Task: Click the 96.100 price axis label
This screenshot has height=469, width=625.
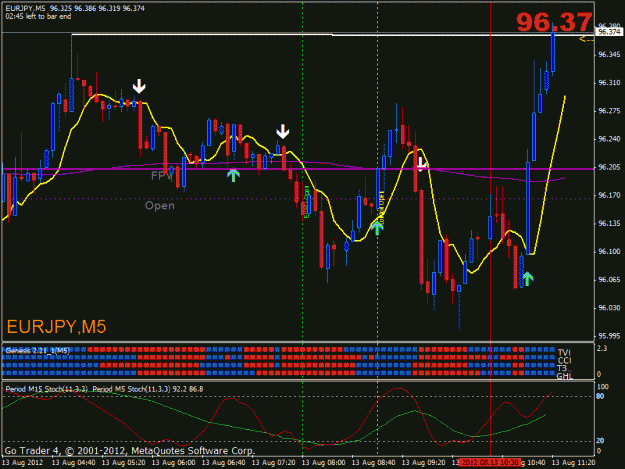Action: (x=609, y=252)
